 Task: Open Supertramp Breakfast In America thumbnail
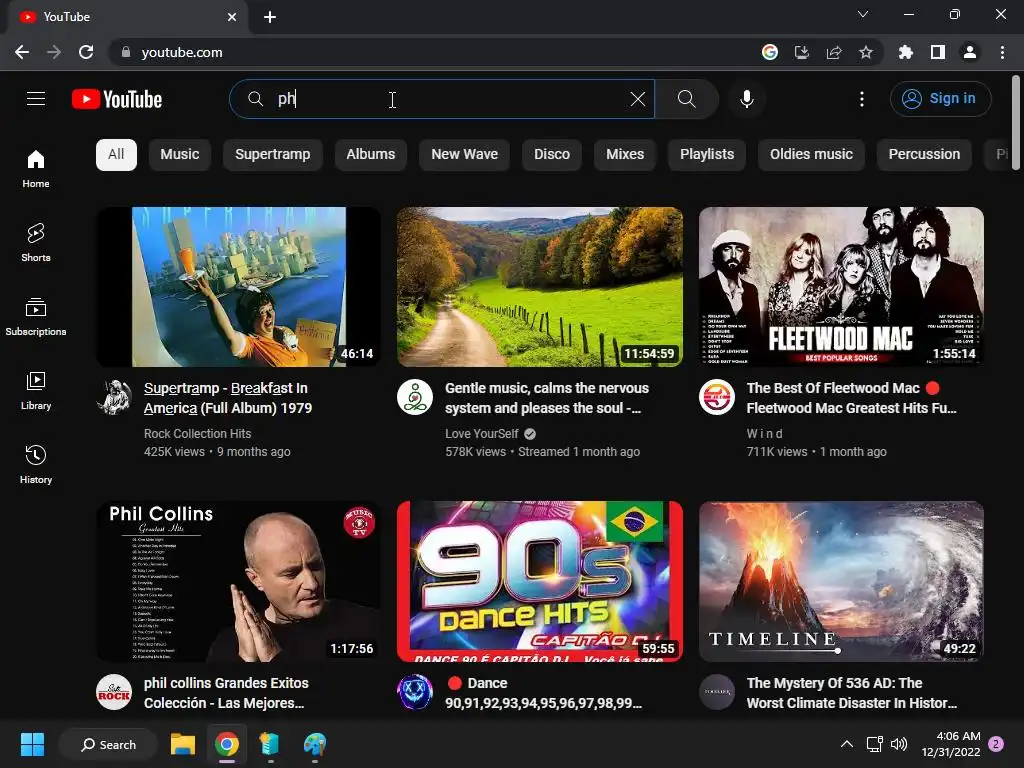238,287
